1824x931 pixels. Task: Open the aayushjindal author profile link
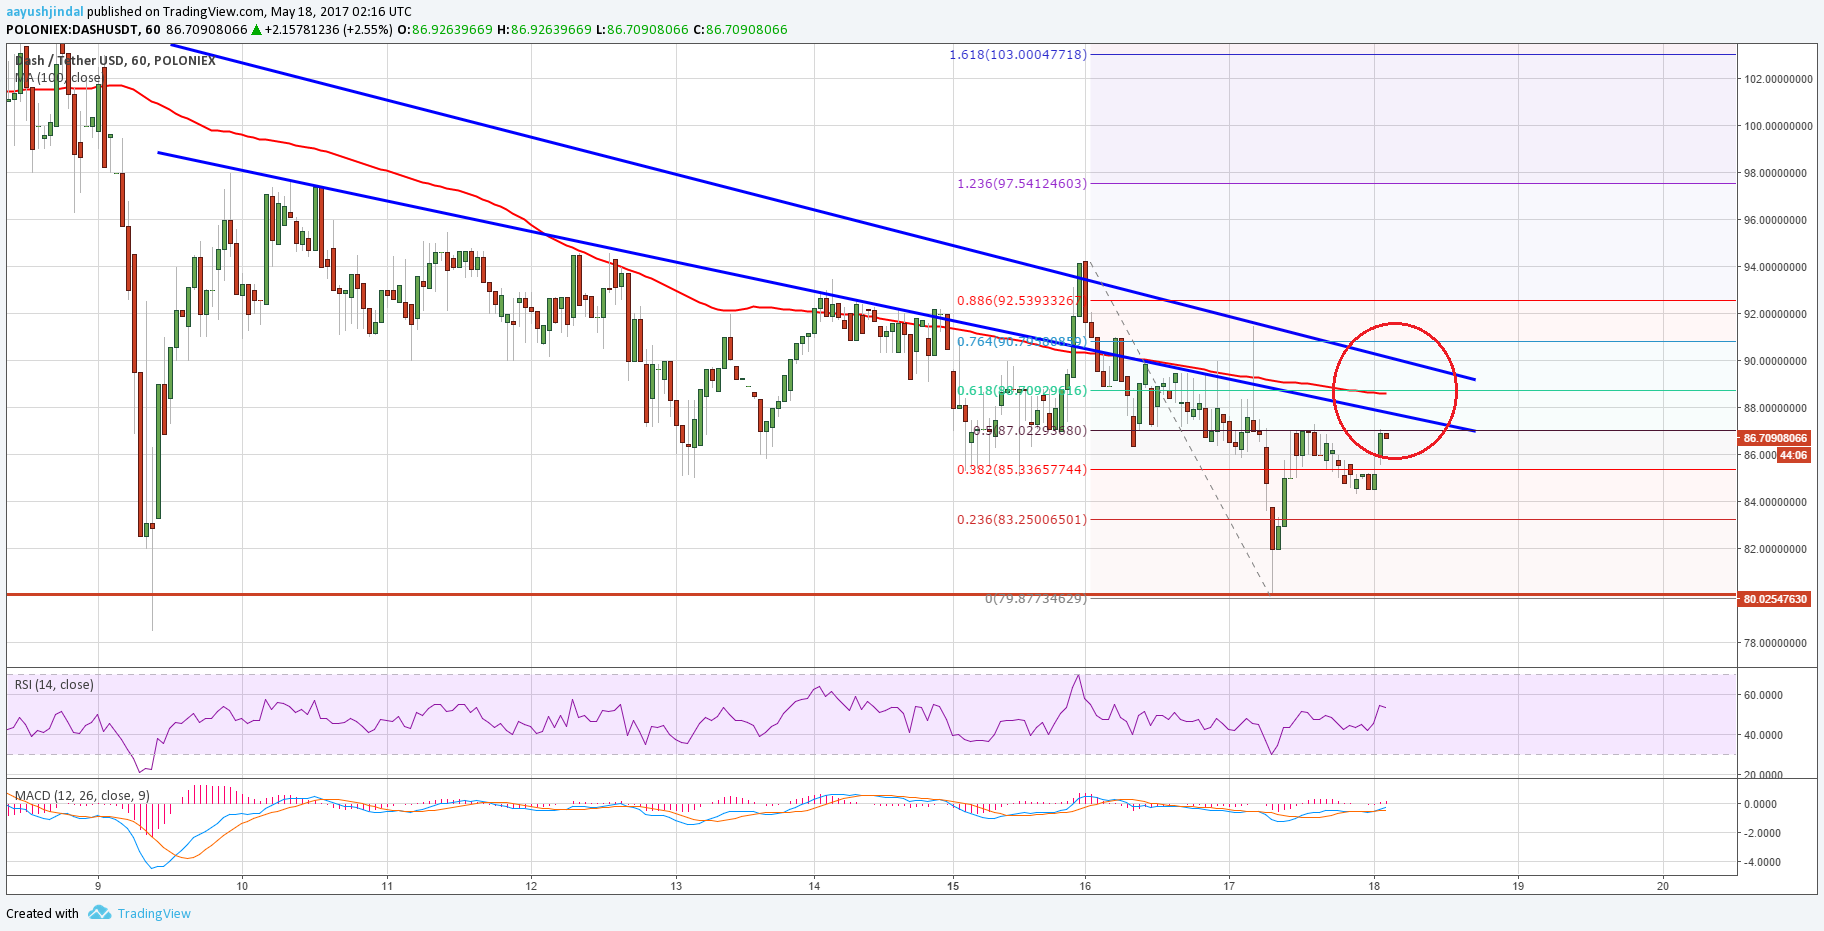[x=44, y=12]
